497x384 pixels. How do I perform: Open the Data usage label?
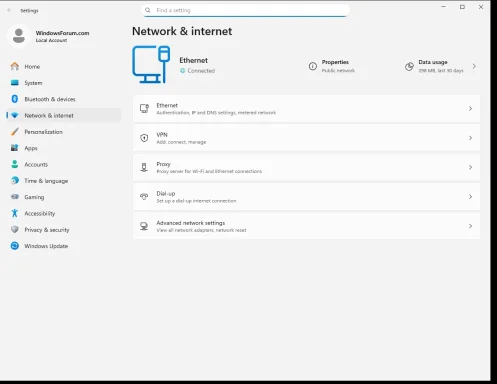(433, 62)
